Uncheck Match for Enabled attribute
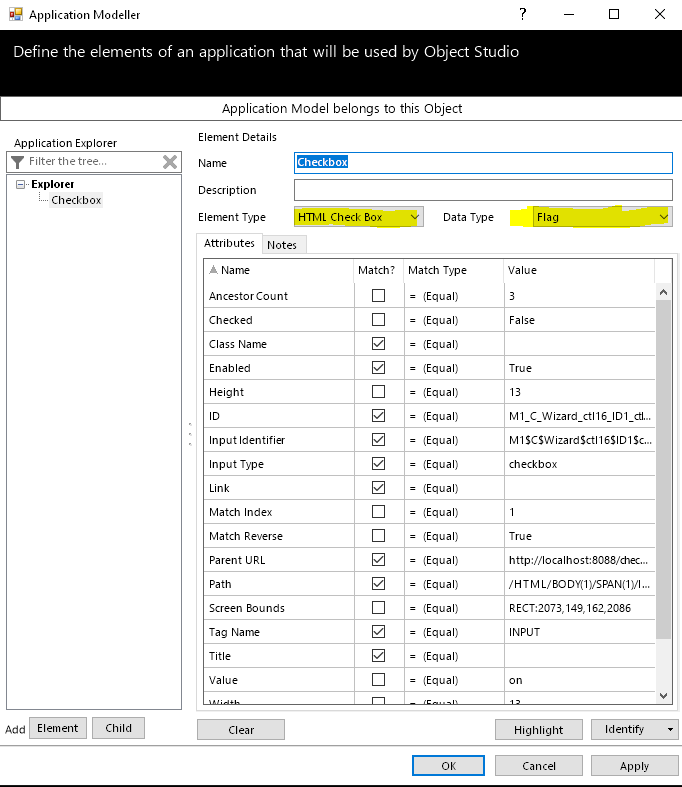682x787 pixels. click(378, 368)
